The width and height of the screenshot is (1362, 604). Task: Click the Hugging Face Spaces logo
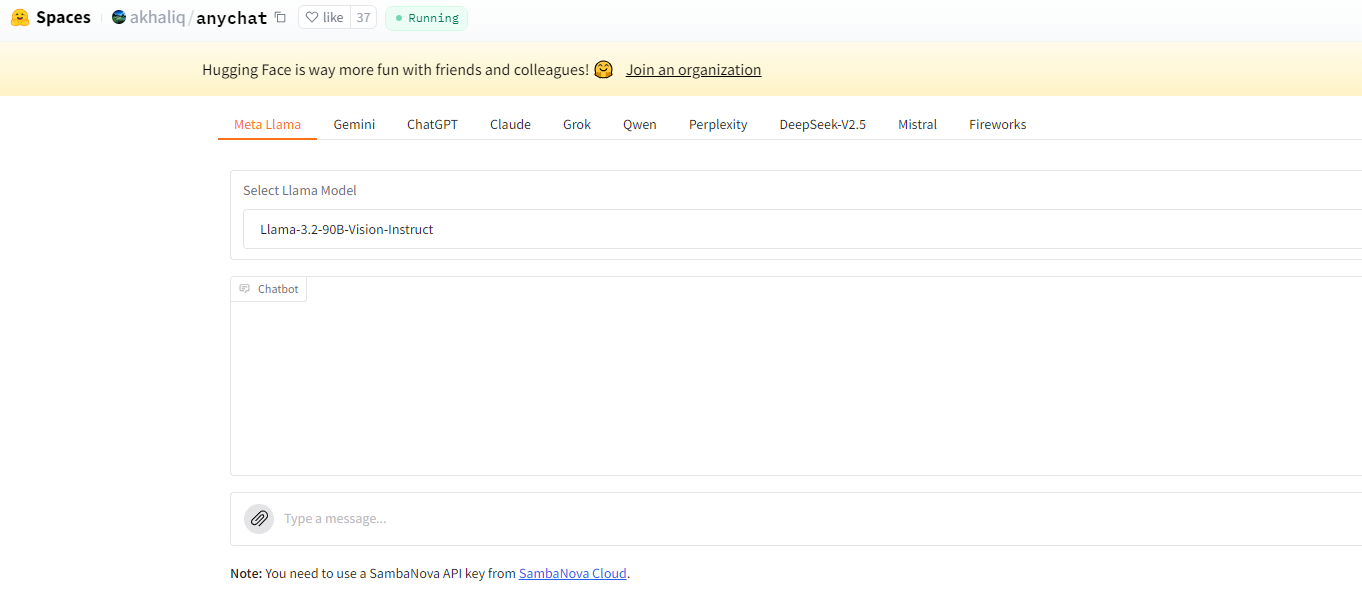pos(20,17)
